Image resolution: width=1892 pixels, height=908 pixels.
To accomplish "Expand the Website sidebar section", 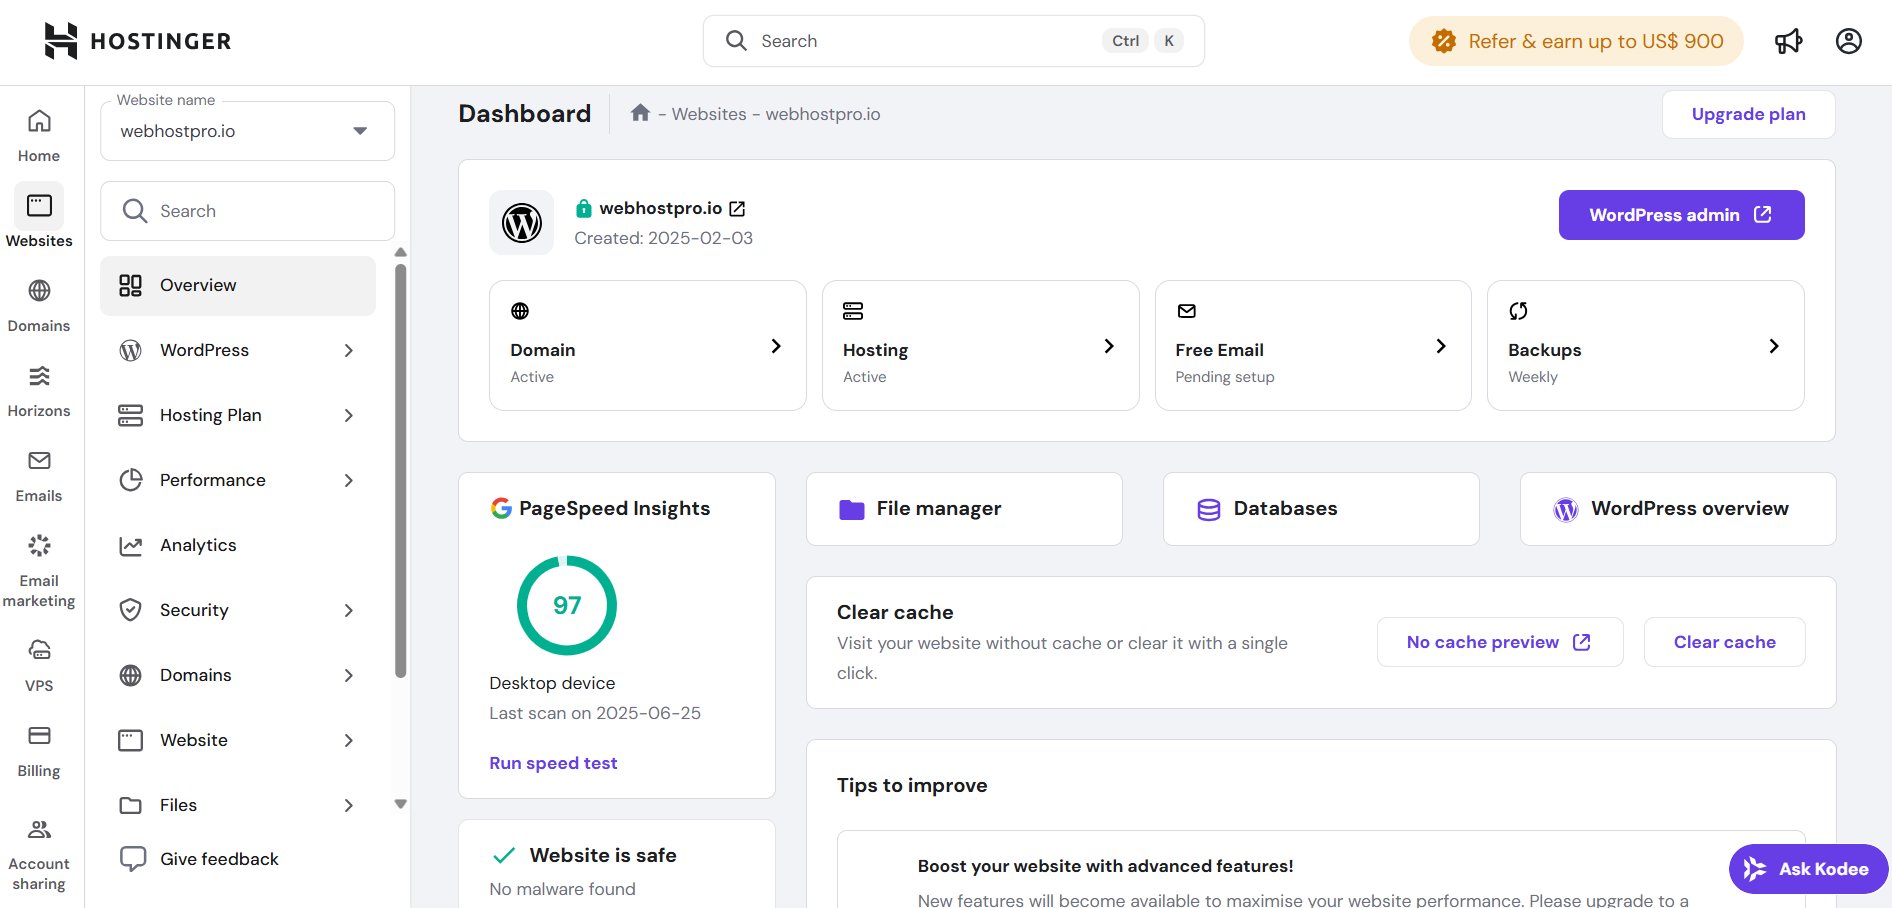I will [x=349, y=740].
